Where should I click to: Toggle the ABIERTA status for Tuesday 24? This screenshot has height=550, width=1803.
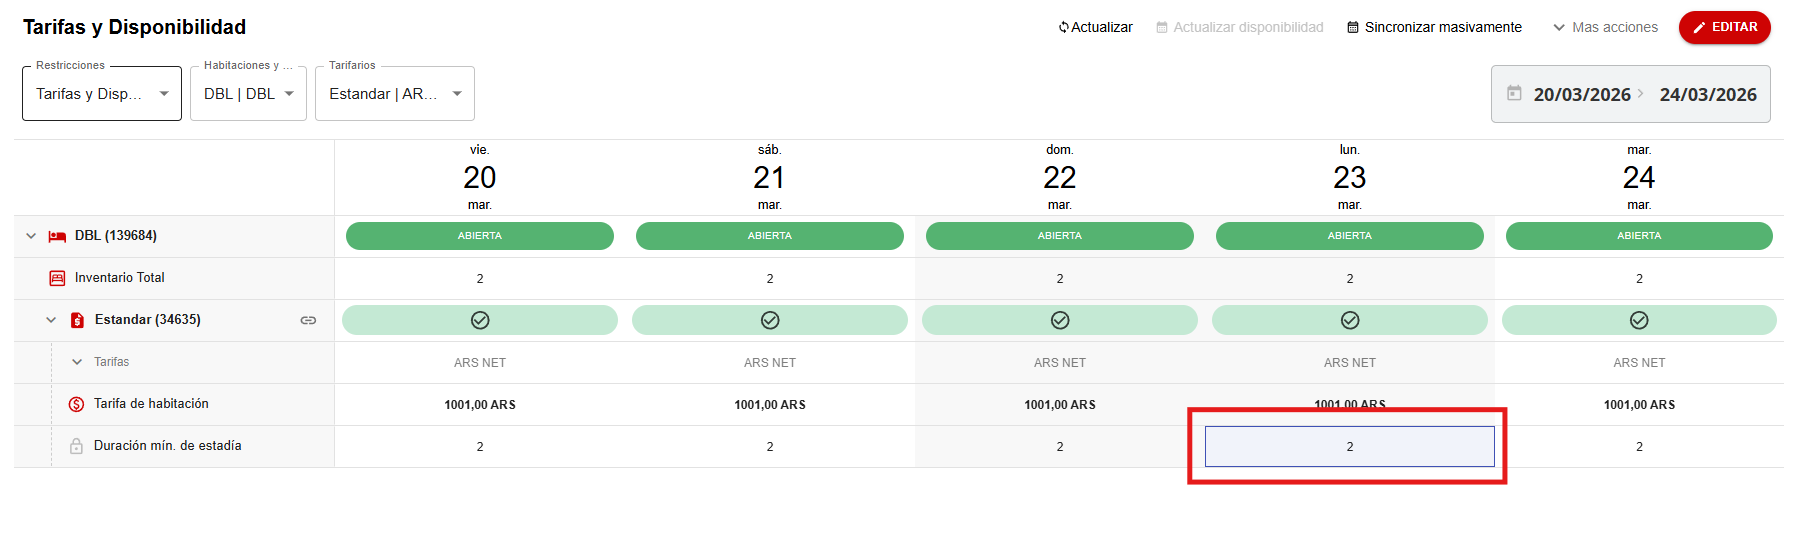[1638, 236]
